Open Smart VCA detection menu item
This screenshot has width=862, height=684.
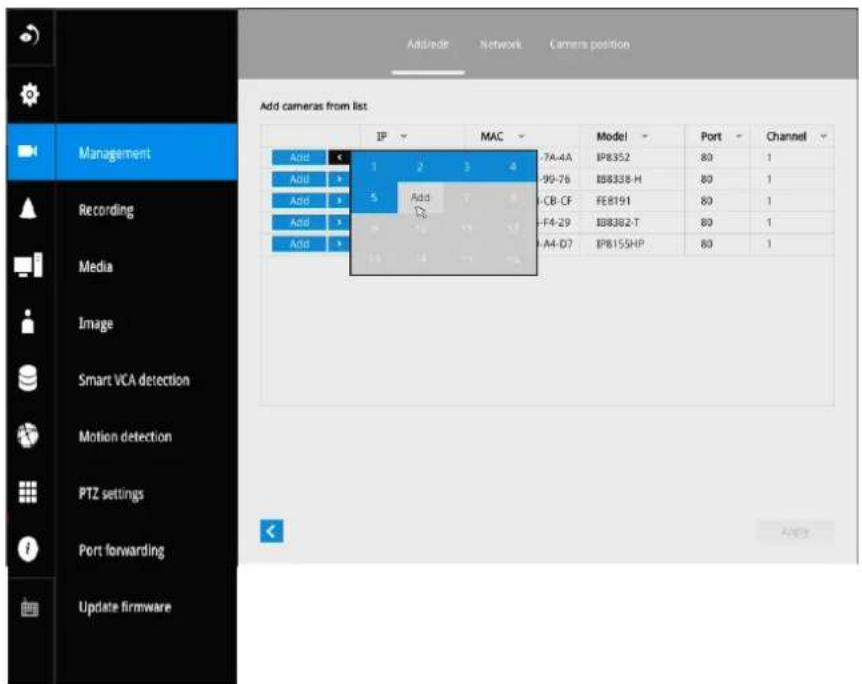(134, 380)
